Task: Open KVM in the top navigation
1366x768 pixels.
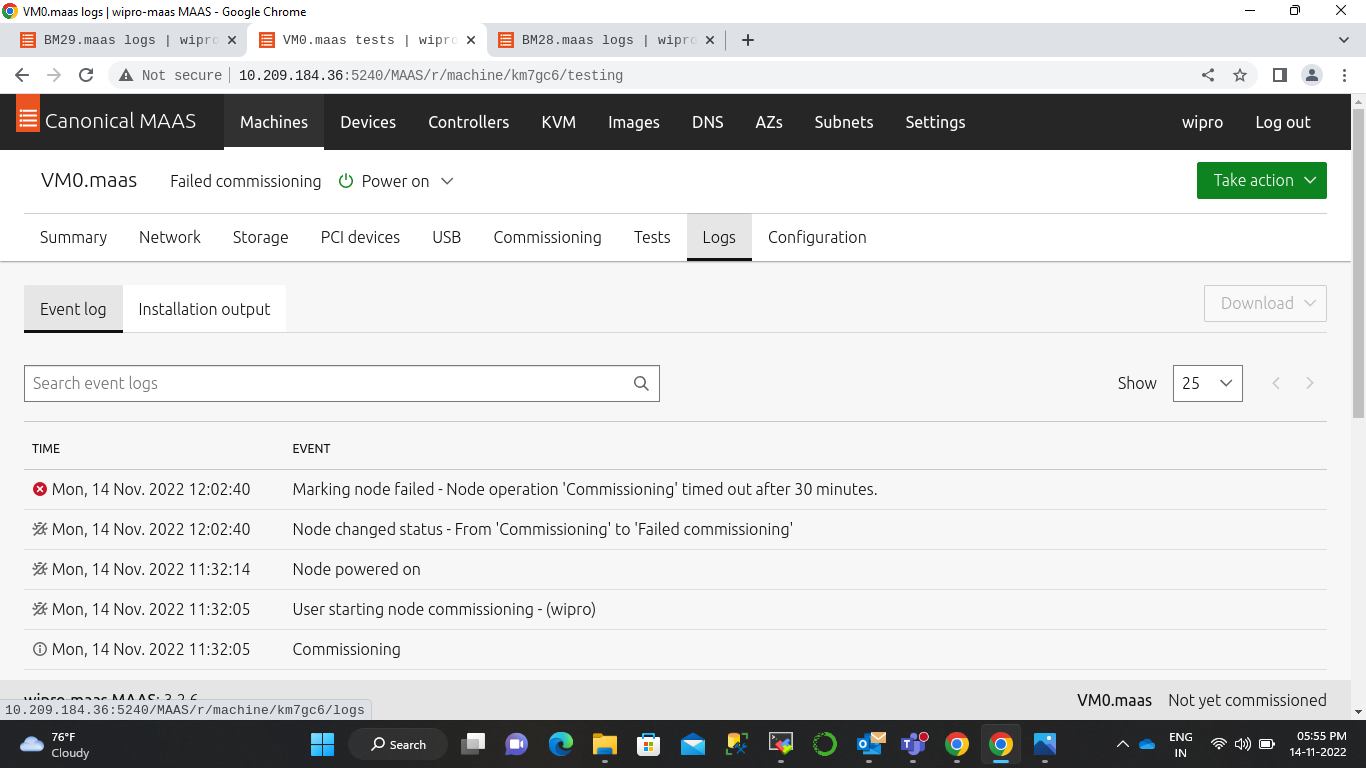Action: [558, 122]
